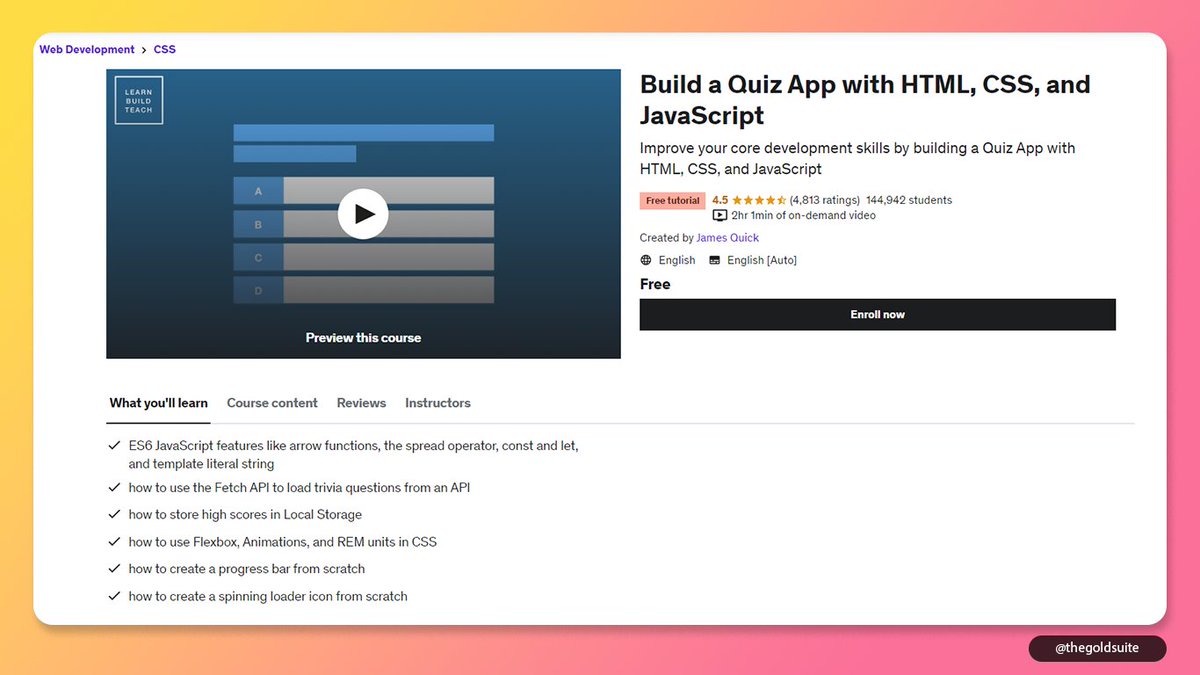This screenshot has width=1200, height=675.
Task: Open instructor James Quick's profile link
Action: [x=727, y=237]
